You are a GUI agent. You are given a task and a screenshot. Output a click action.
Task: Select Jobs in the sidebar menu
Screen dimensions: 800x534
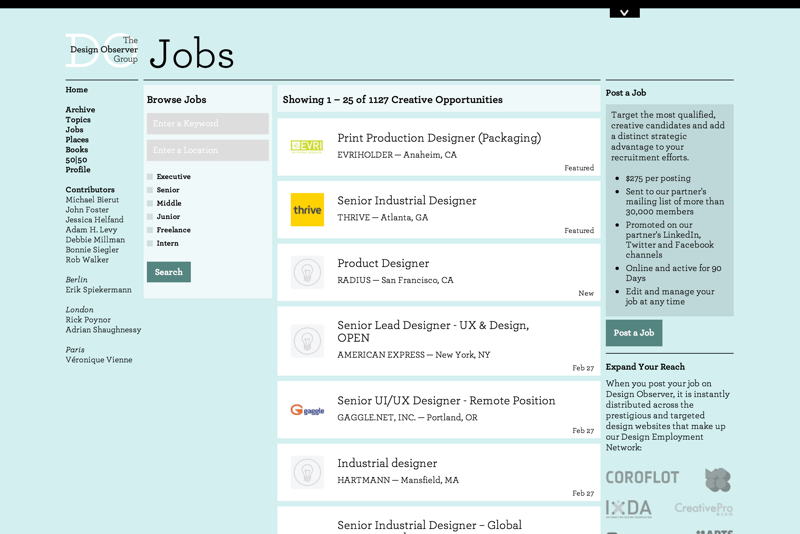[74, 130]
